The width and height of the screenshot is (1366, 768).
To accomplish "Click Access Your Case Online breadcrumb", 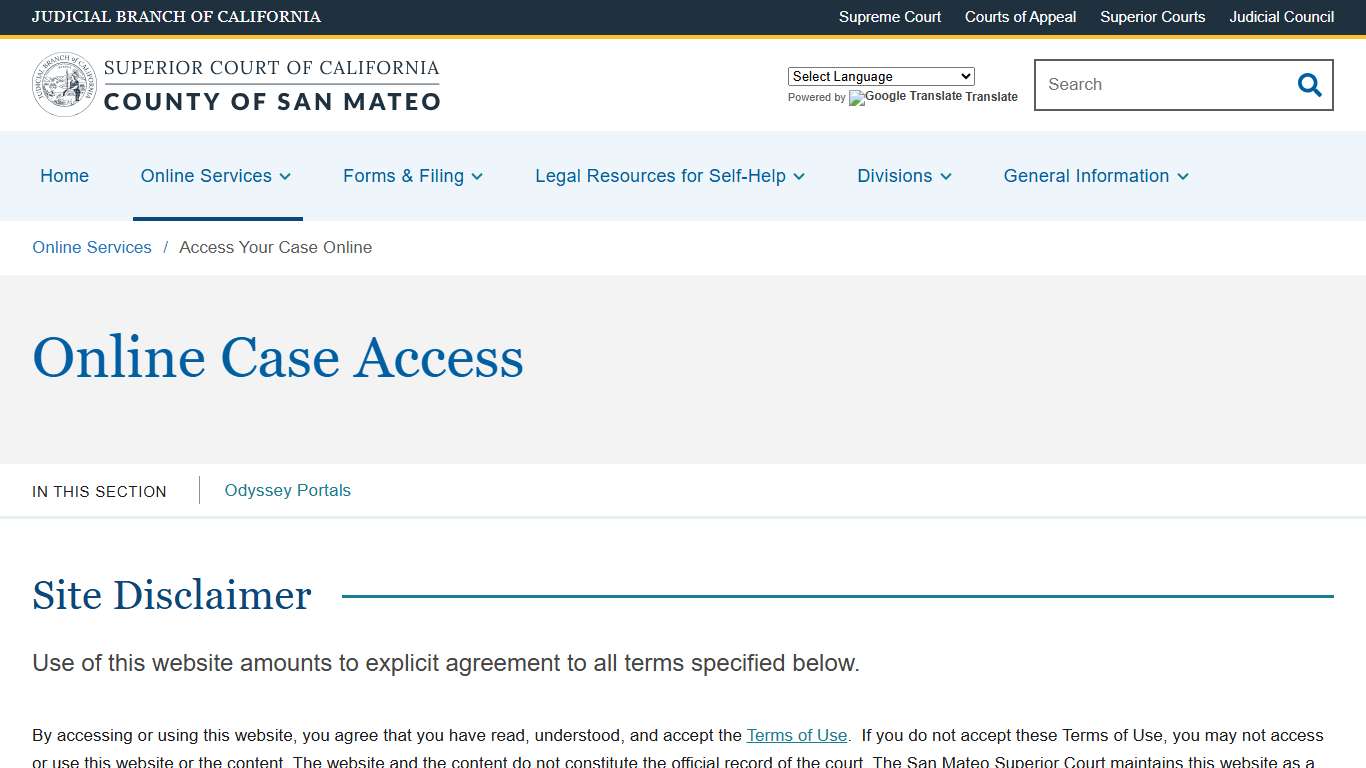I will coord(275,247).
